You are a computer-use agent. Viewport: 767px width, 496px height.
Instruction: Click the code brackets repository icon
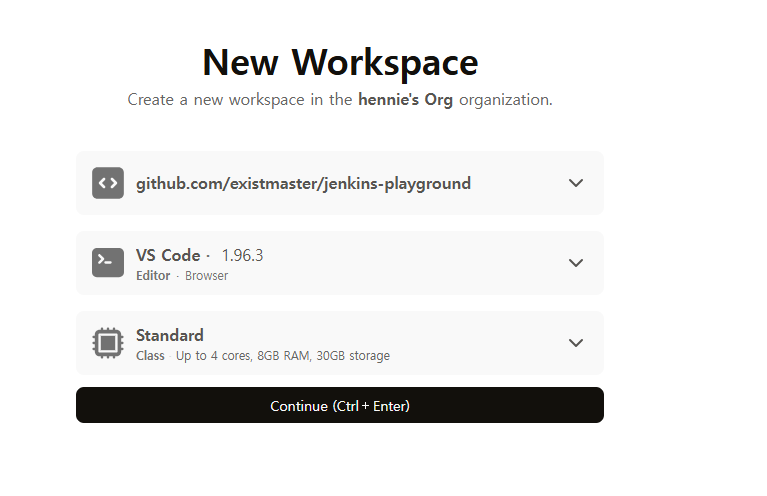point(108,183)
